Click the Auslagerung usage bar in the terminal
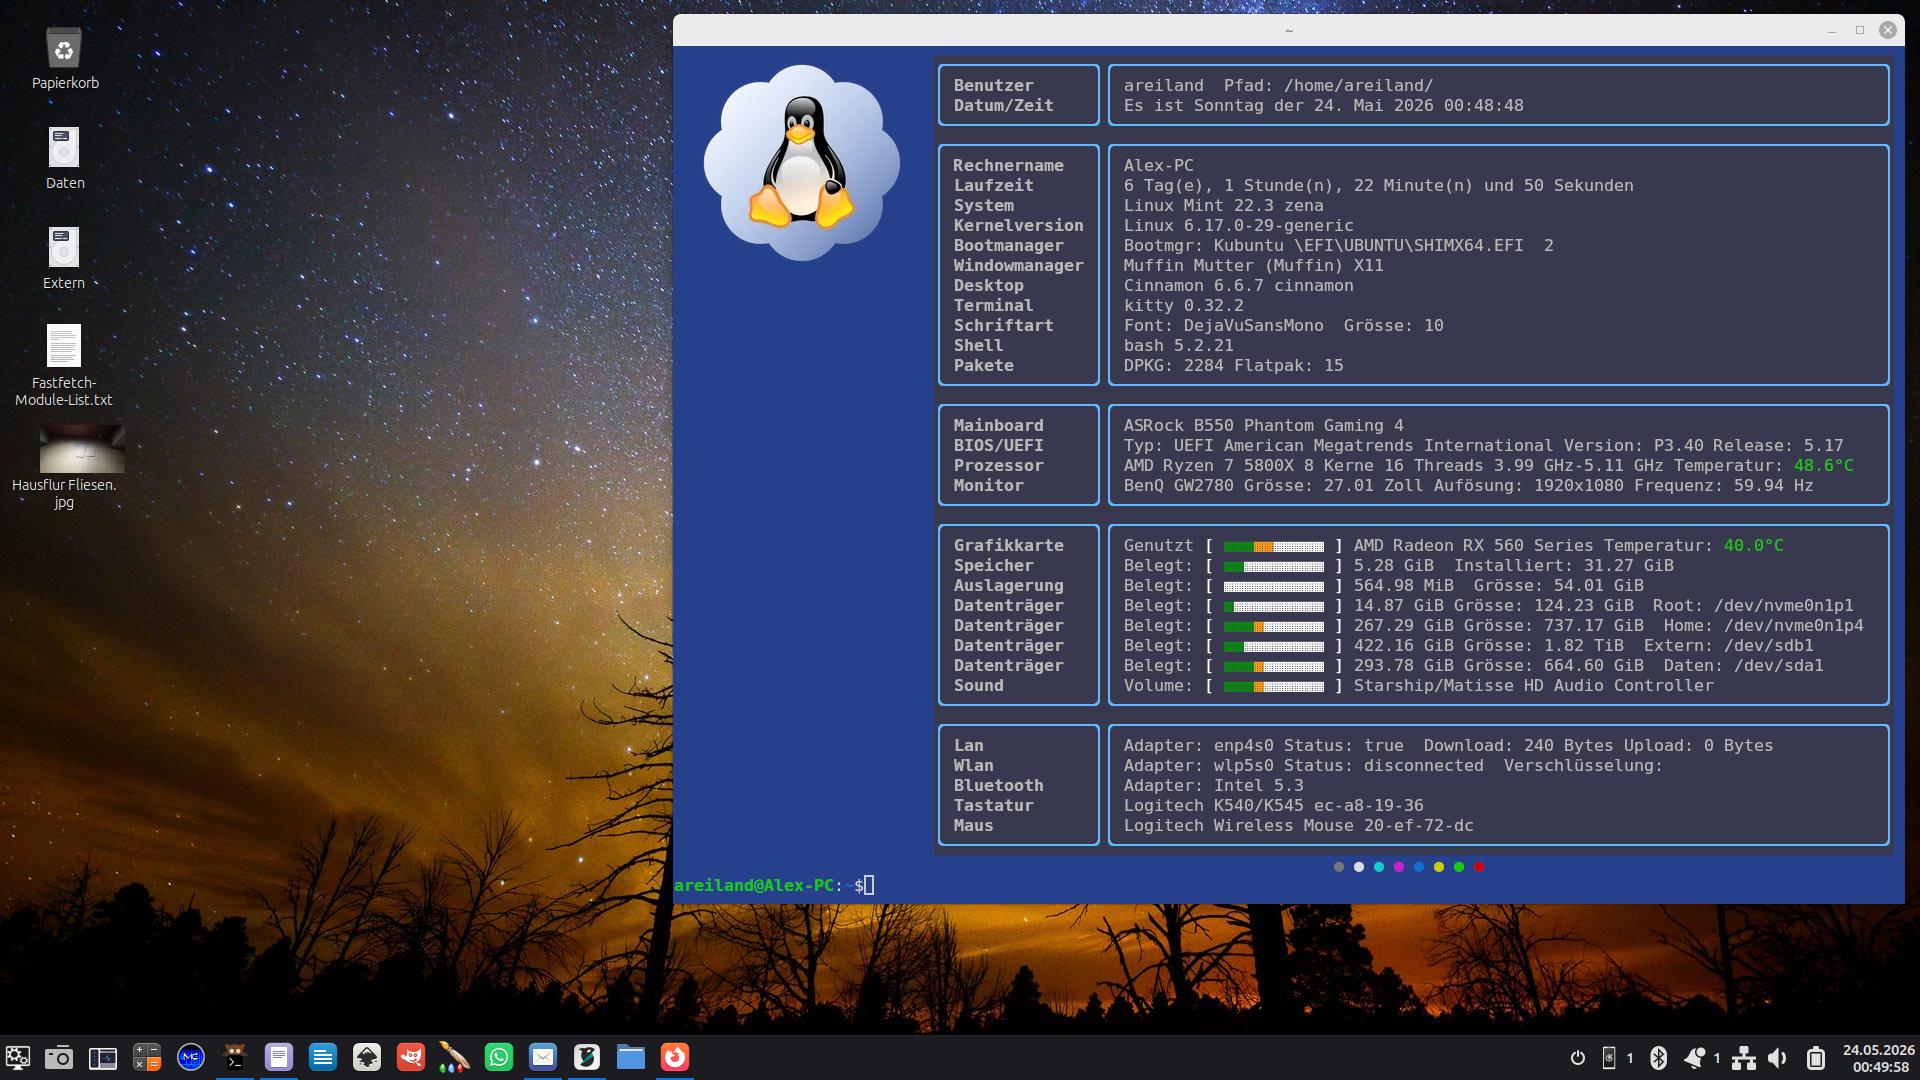Image resolution: width=1920 pixels, height=1080 pixels. [x=1274, y=587]
